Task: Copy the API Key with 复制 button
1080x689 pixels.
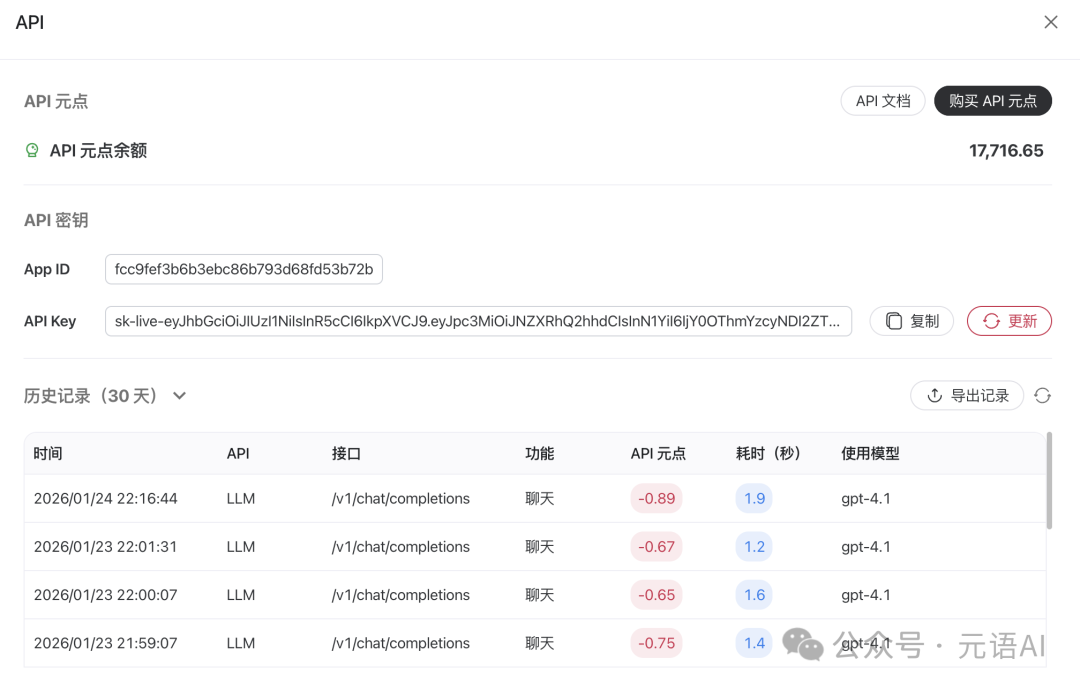Action: (x=911, y=321)
